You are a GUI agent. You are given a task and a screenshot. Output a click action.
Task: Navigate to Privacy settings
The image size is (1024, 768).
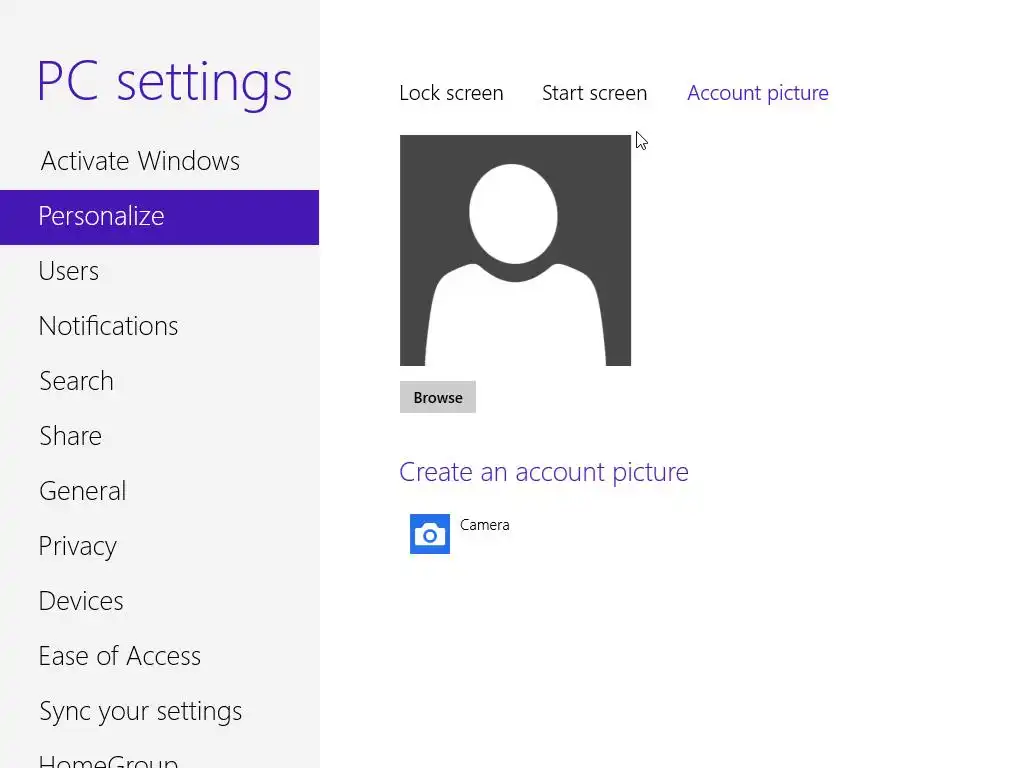78,546
